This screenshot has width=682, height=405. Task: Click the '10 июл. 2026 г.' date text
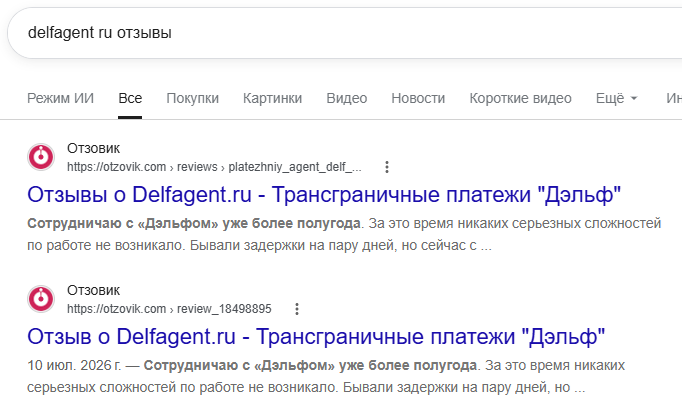pos(74,365)
